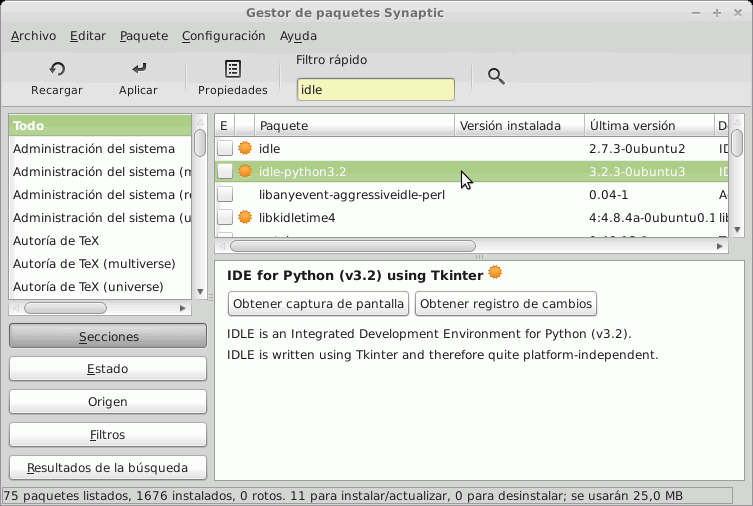Select Autoría de TeX section
The image size is (753, 506).
tap(100, 241)
